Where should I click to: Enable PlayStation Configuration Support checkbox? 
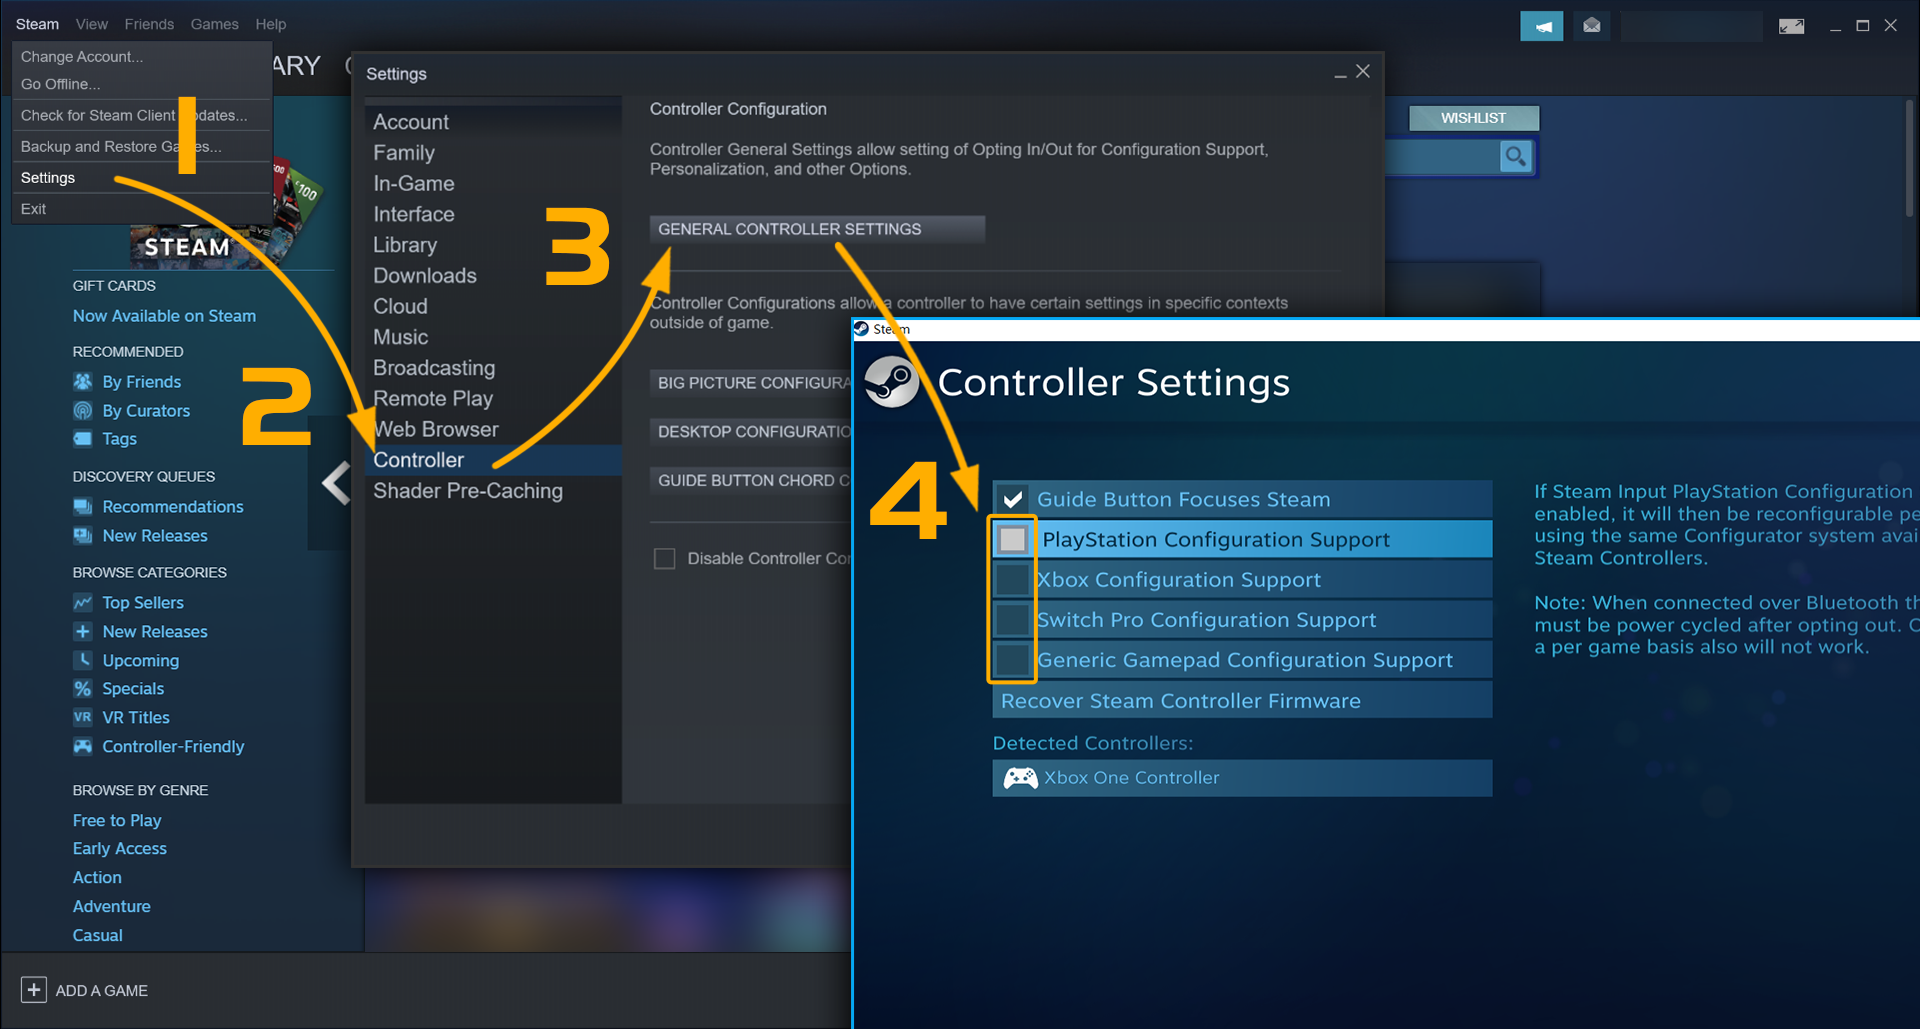click(1012, 540)
